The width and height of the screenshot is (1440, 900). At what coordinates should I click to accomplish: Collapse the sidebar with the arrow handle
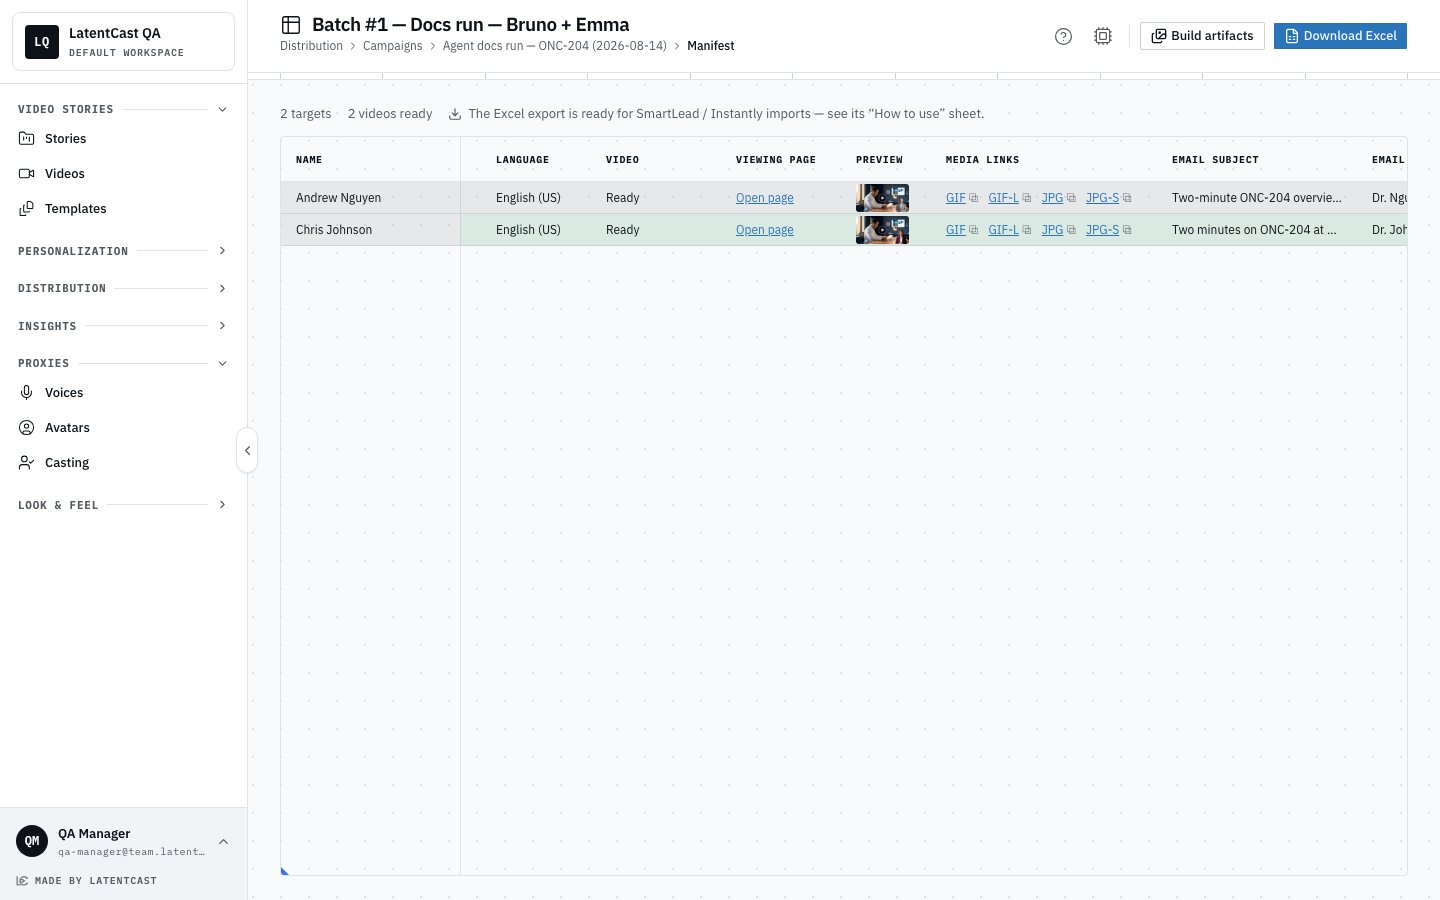pyautogui.click(x=247, y=450)
